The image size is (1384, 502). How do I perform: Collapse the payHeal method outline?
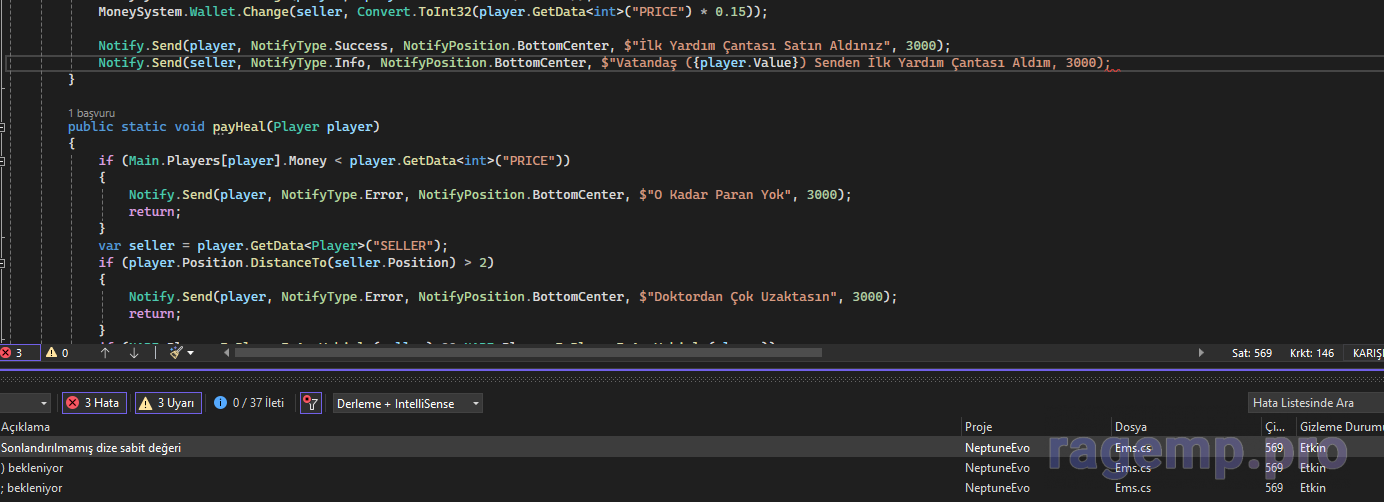point(3,127)
